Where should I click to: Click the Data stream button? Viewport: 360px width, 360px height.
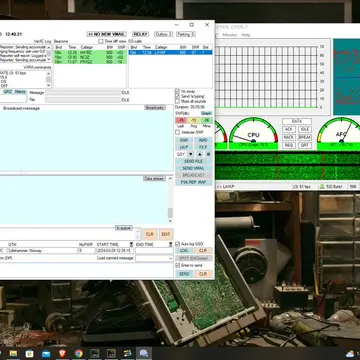click(x=154, y=179)
